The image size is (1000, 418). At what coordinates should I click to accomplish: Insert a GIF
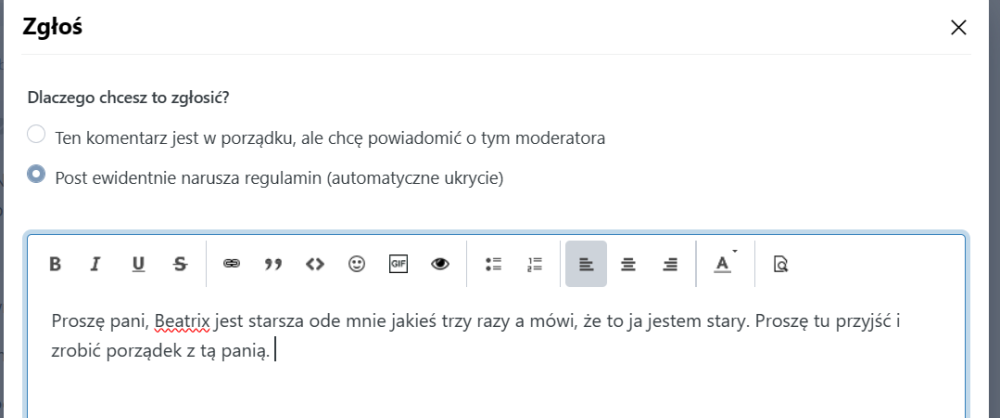[x=398, y=264]
